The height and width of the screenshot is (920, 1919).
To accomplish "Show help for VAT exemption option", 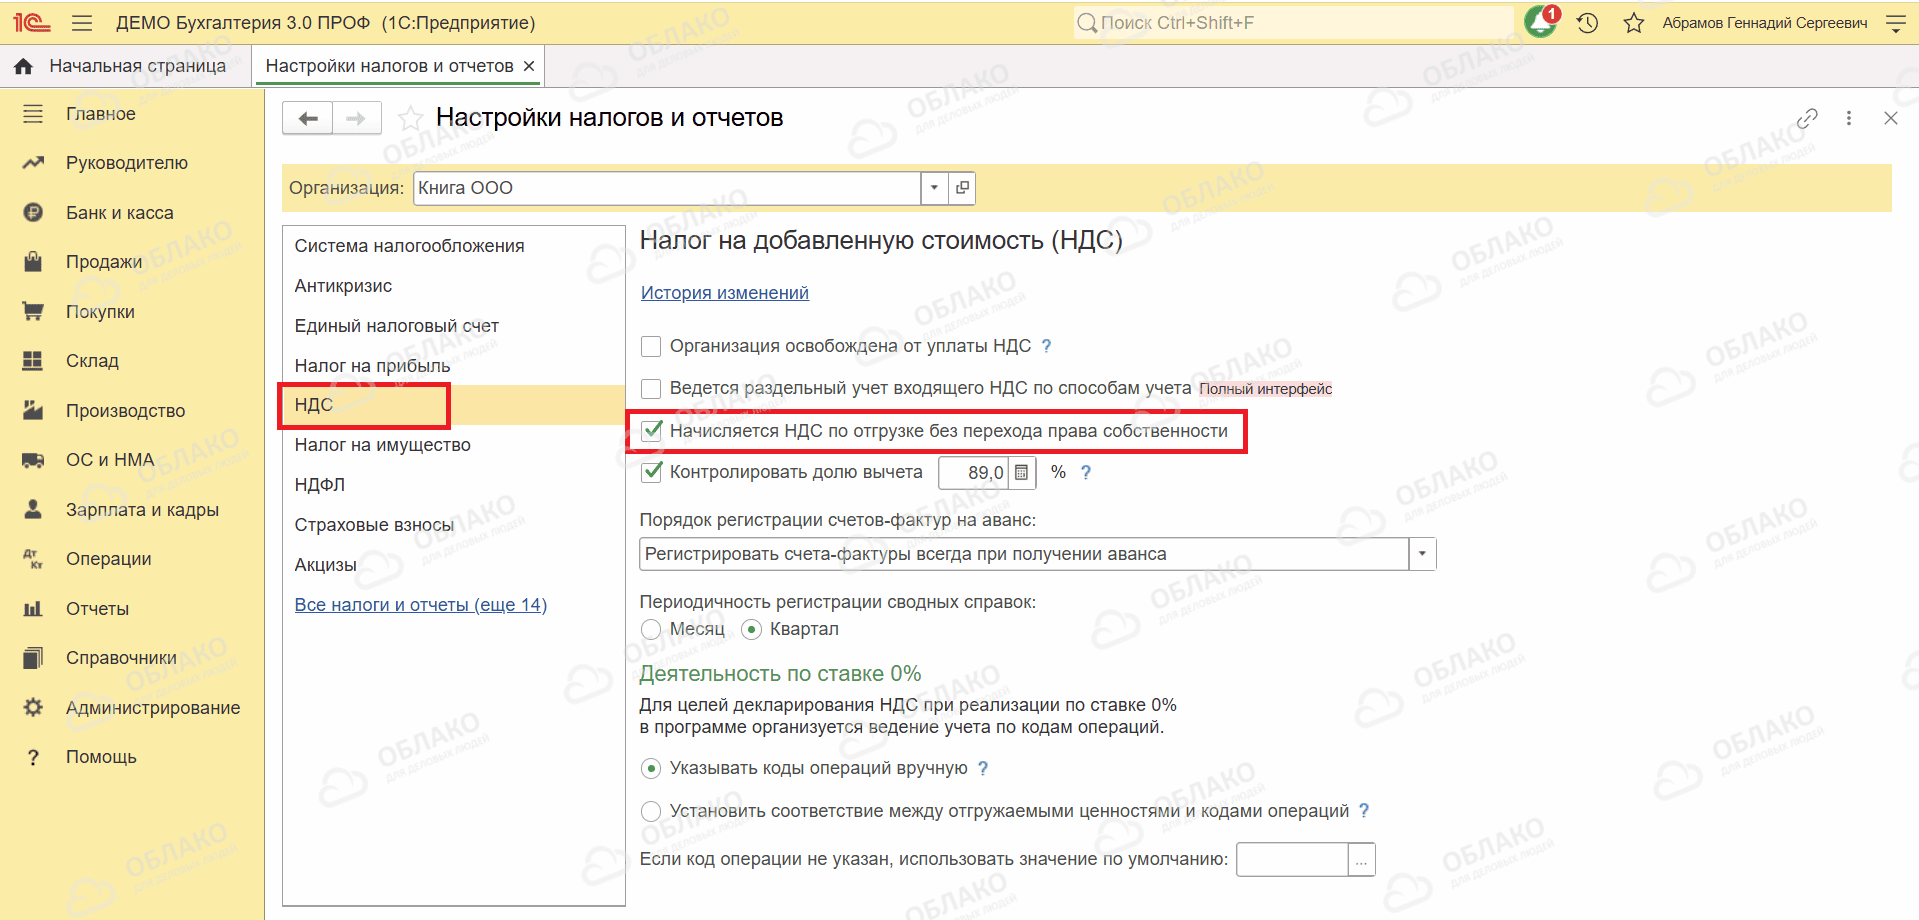I will coord(1046,346).
